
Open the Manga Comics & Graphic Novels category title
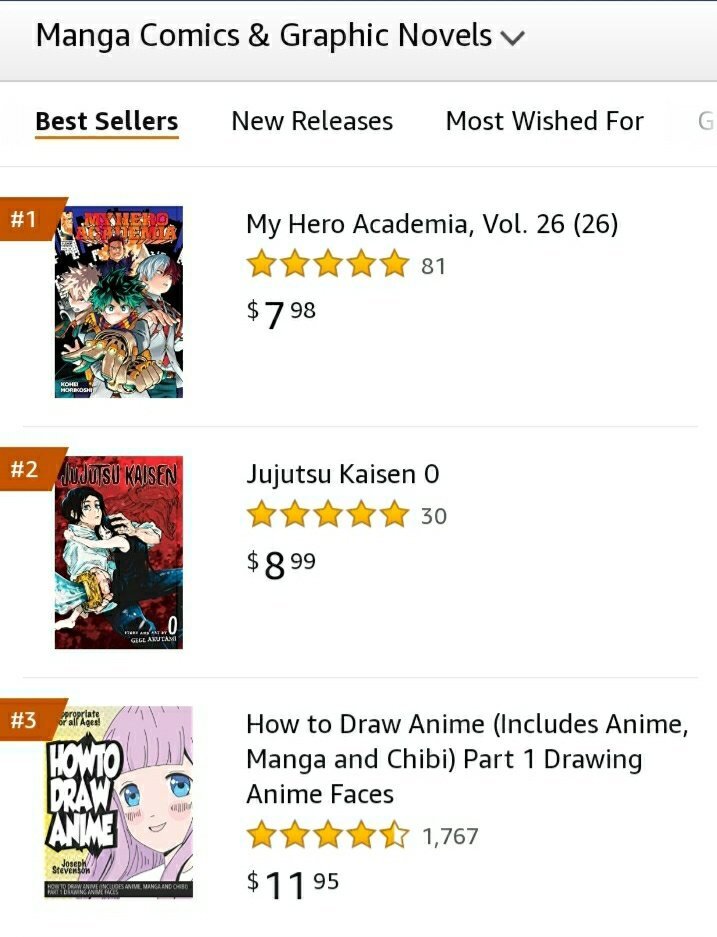(x=263, y=35)
